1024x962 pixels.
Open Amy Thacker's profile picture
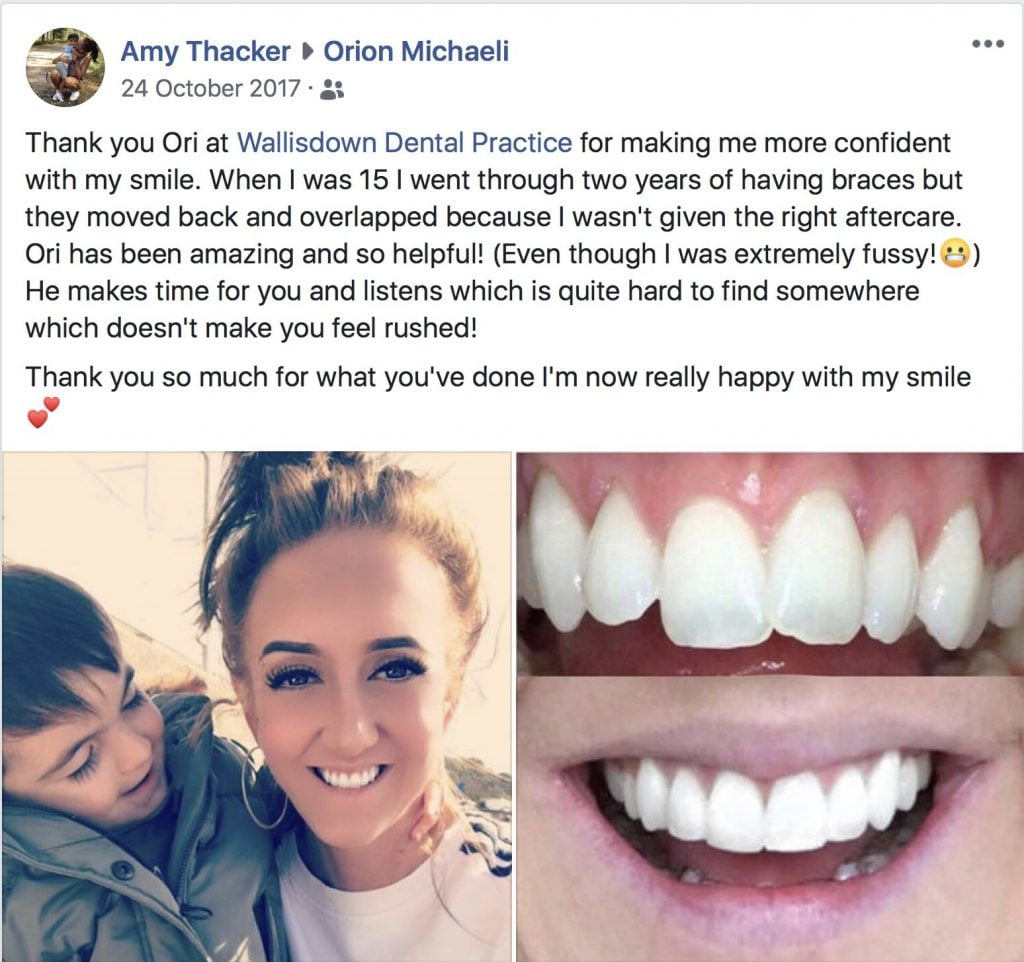[65, 67]
